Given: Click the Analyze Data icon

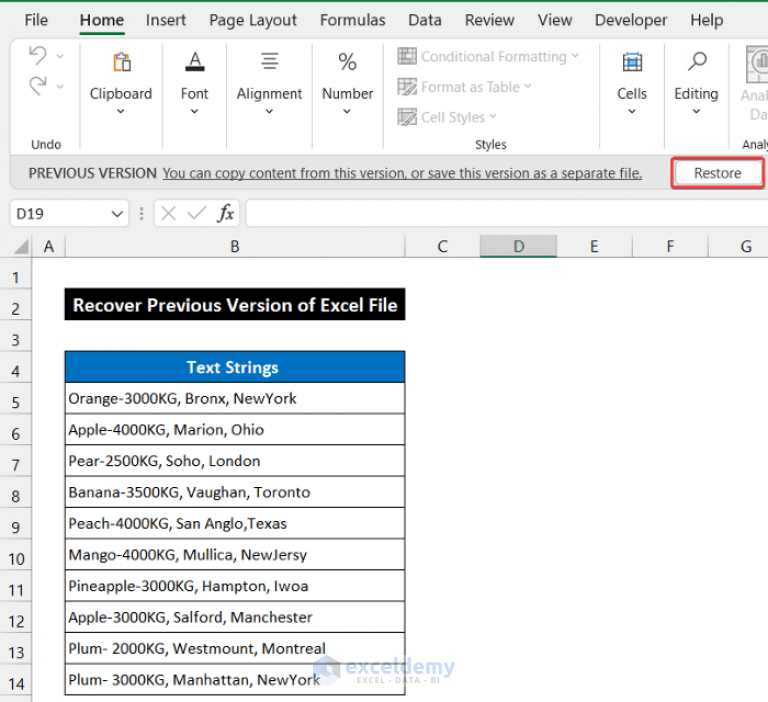Looking at the screenshot, I should click(757, 64).
